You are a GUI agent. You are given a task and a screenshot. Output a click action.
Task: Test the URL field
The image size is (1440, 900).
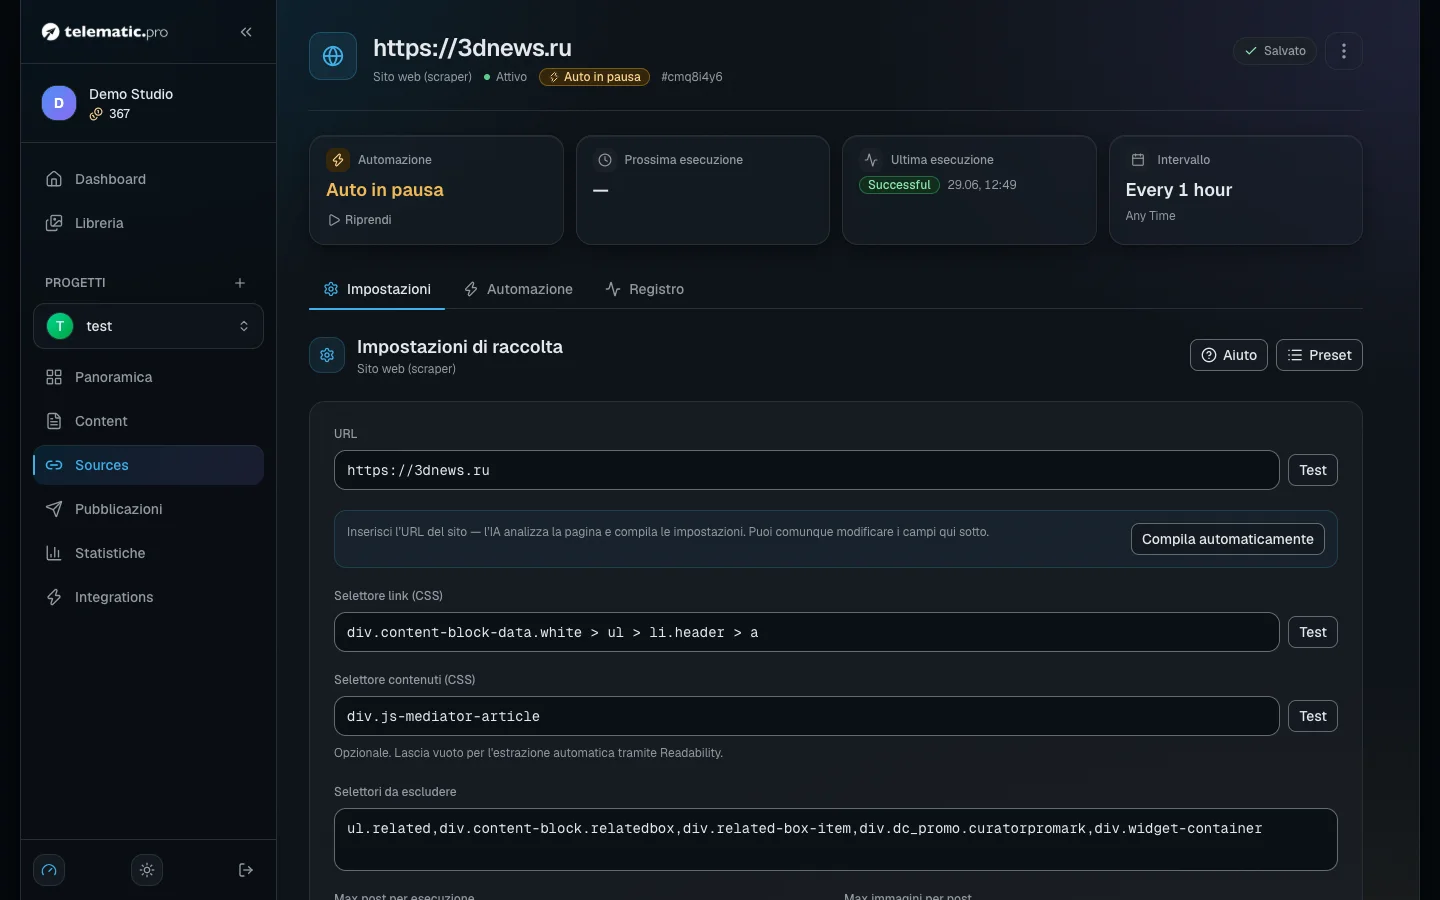click(1313, 470)
